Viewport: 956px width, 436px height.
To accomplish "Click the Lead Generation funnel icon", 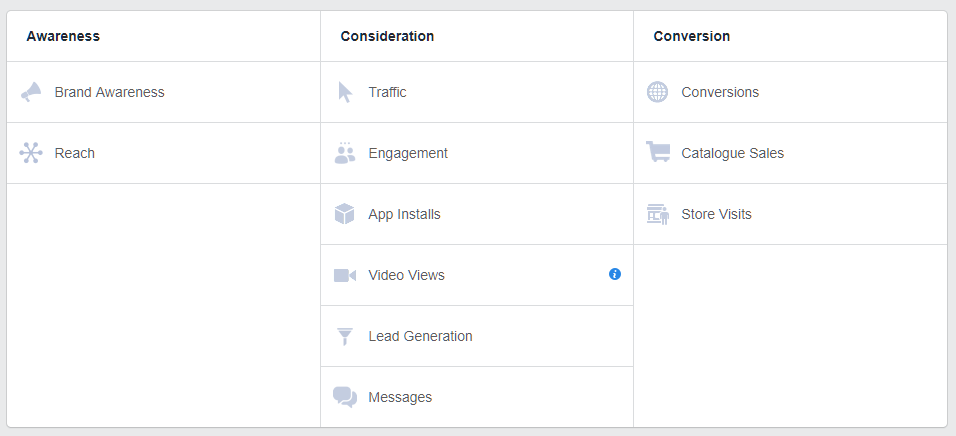I will (345, 336).
